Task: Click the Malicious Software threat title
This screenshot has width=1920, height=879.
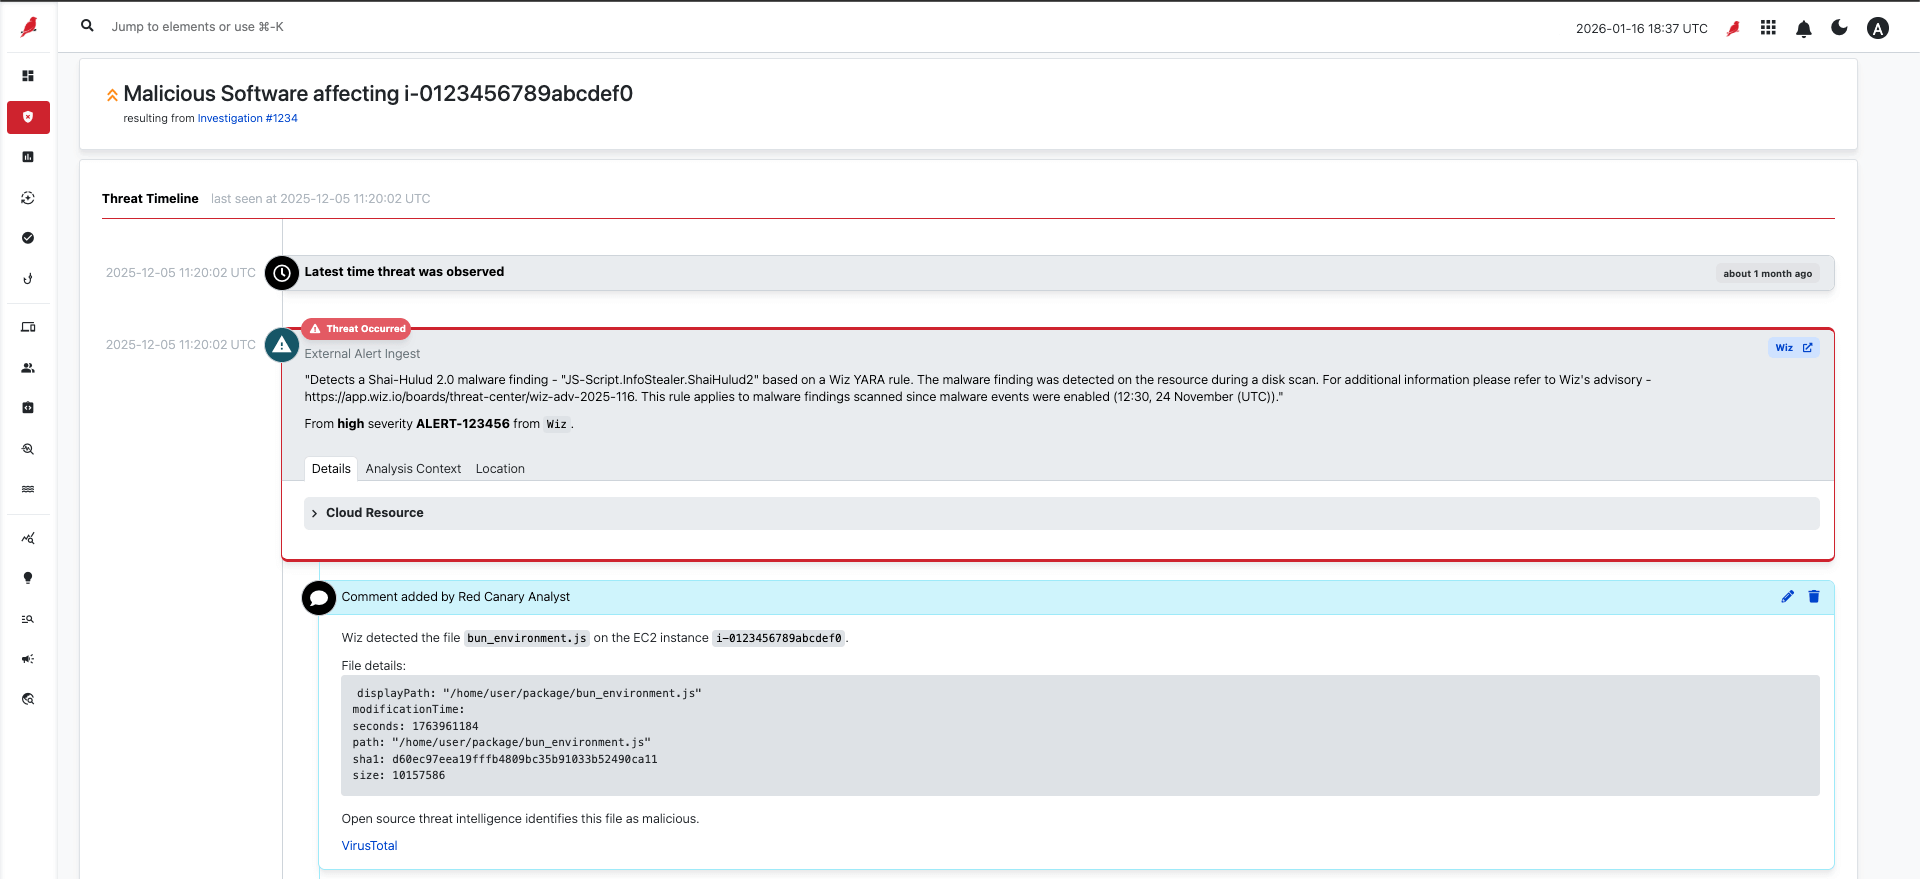Action: coord(378,94)
